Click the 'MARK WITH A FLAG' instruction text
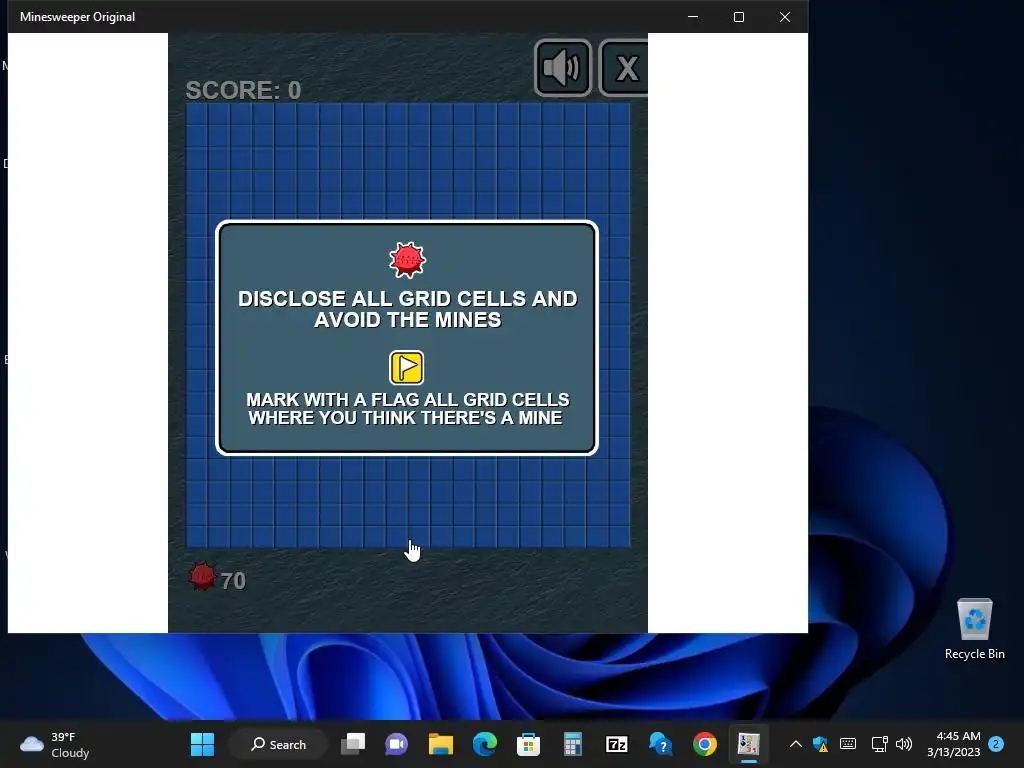 [408, 409]
